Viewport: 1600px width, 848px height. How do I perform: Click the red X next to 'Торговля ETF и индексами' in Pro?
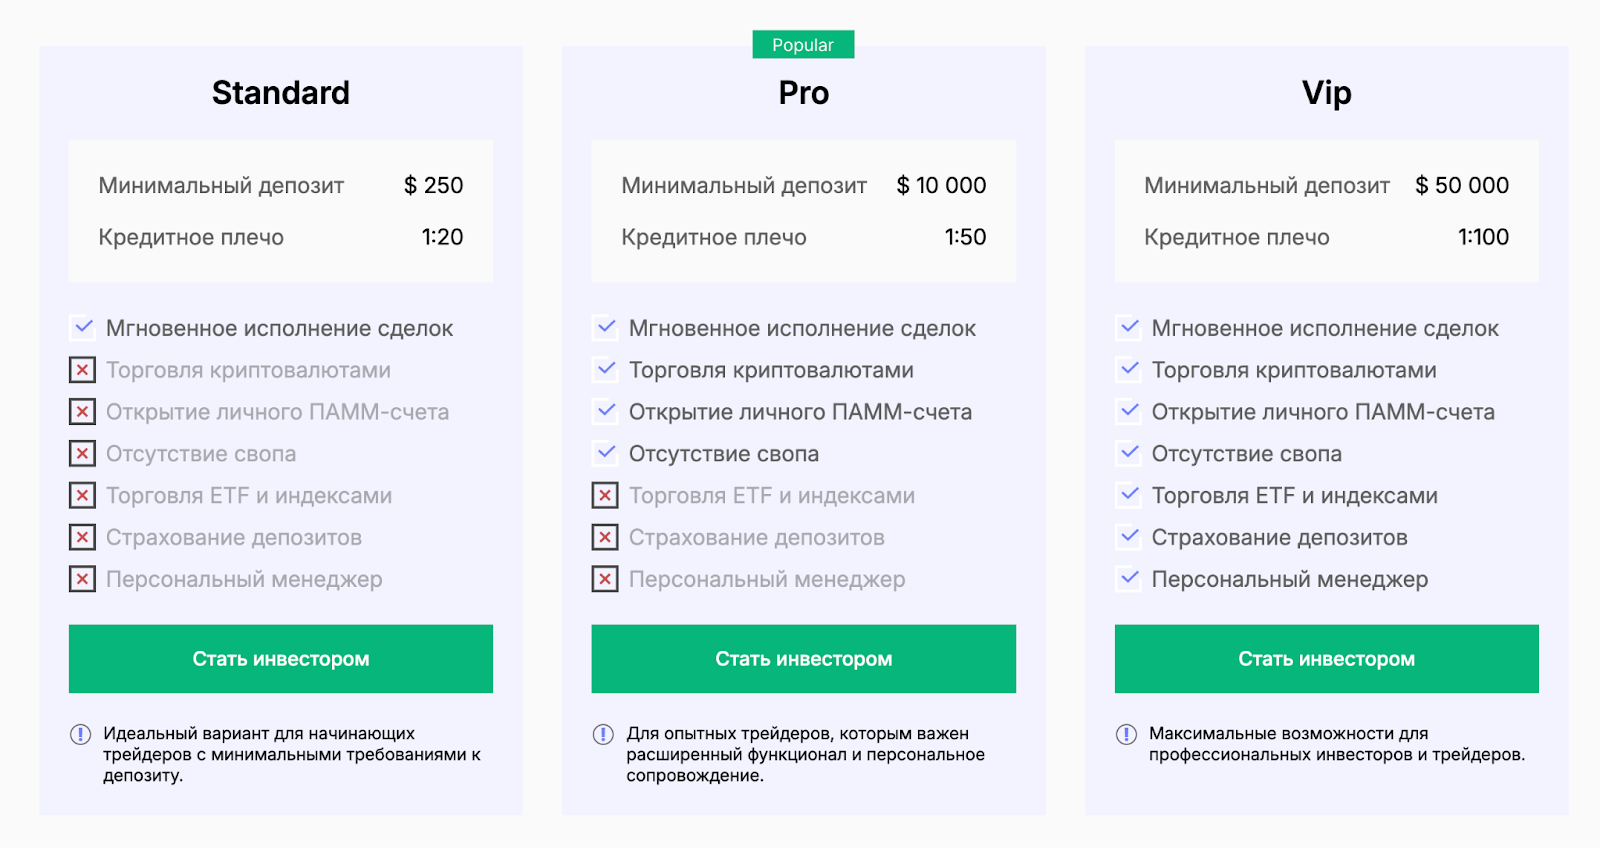tap(606, 495)
